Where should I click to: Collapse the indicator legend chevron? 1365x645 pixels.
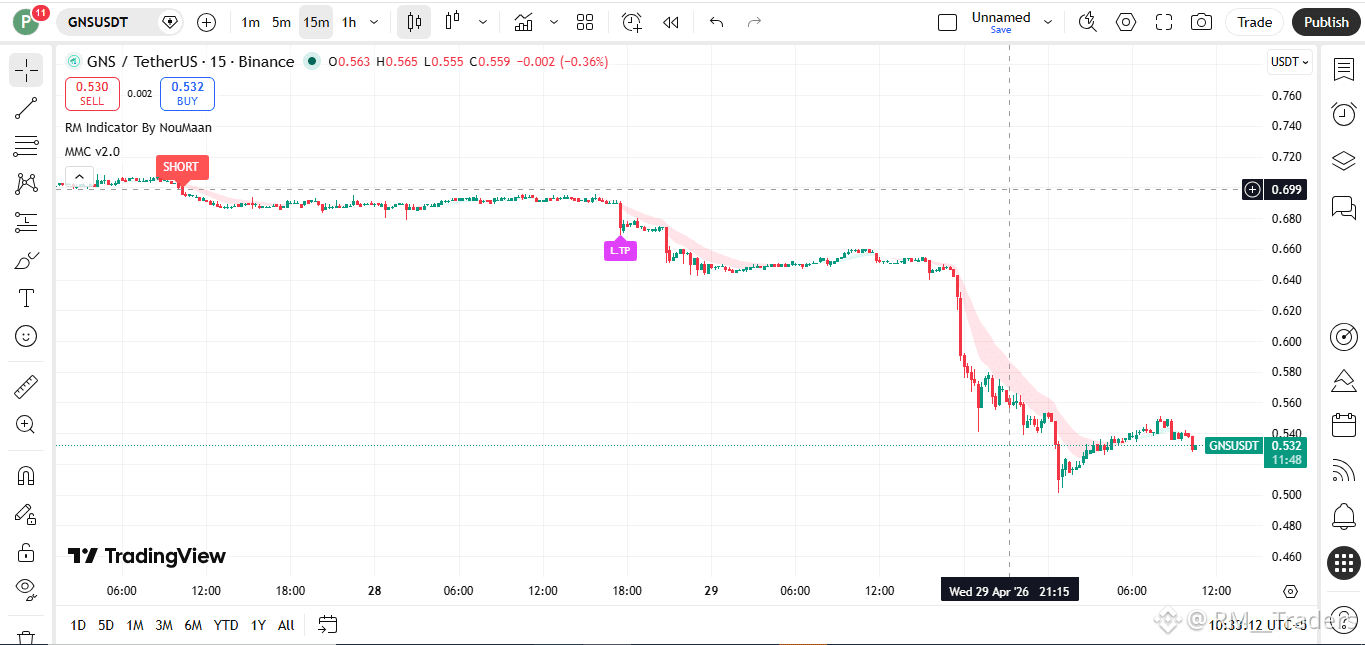tap(79, 178)
